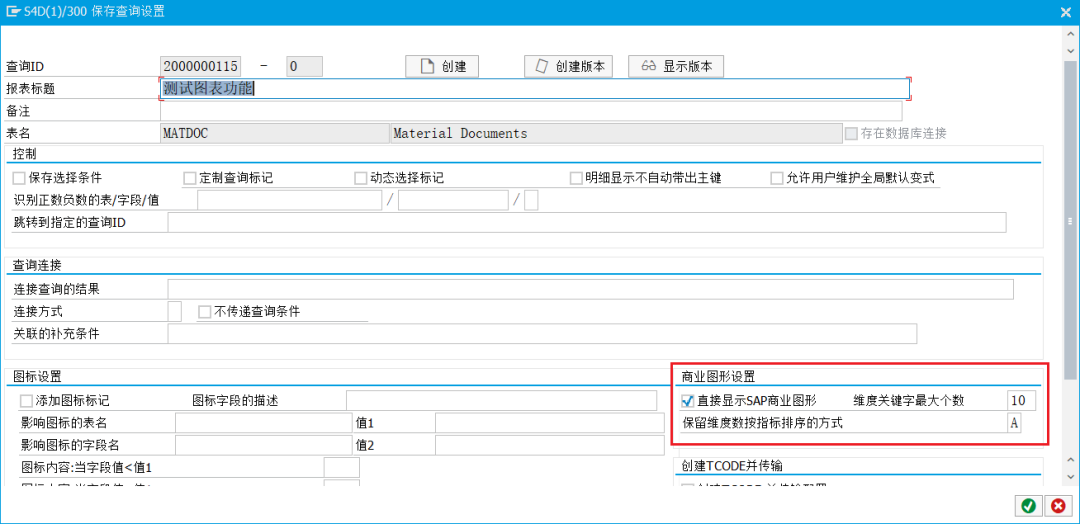Click the 影响图标的字段名 input field
Screen dimensions: 1080x524
tap(264, 446)
